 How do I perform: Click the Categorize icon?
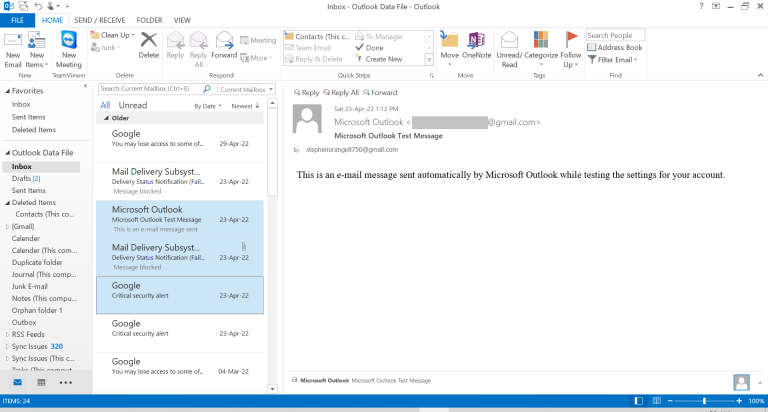(x=541, y=46)
